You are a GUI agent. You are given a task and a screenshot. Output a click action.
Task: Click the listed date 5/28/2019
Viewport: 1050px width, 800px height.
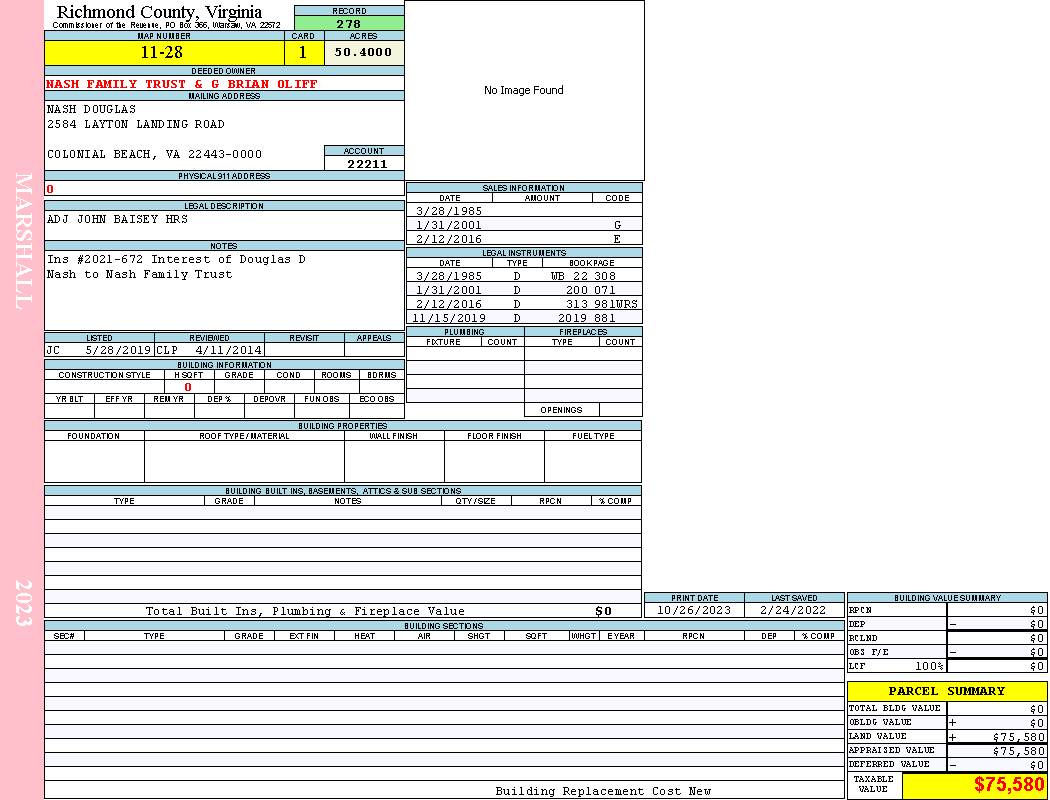click(118, 351)
